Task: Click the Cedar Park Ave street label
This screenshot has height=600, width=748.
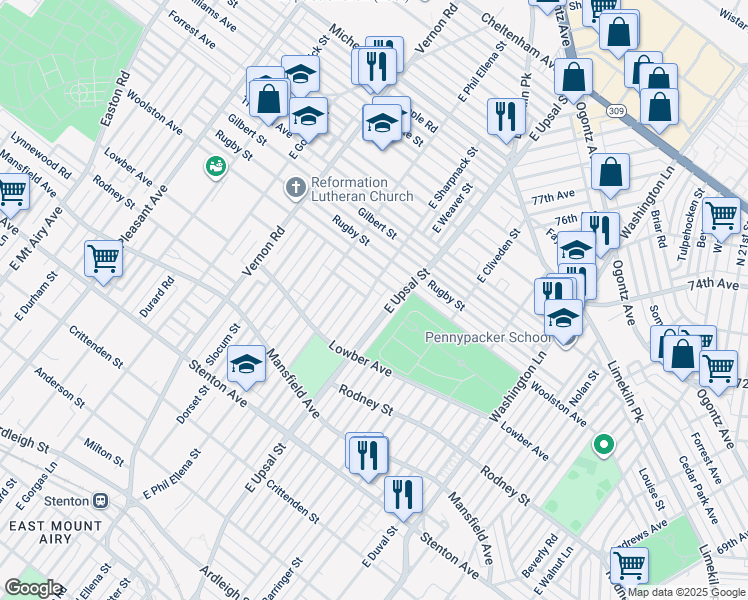Action: [x=698, y=490]
